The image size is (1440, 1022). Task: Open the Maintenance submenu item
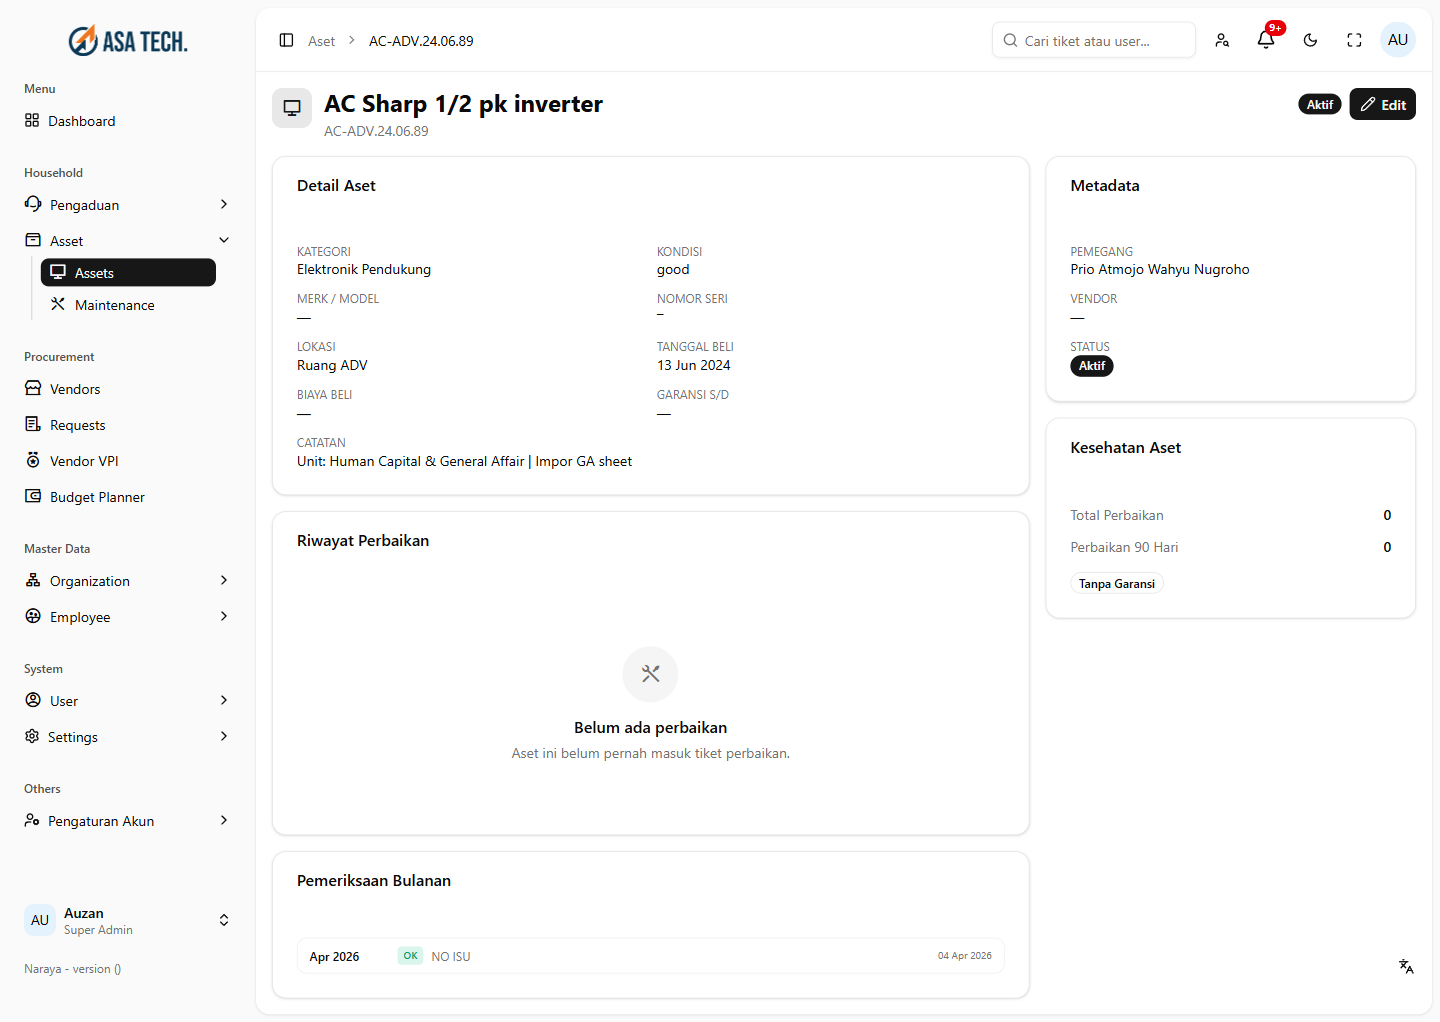pos(128,304)
